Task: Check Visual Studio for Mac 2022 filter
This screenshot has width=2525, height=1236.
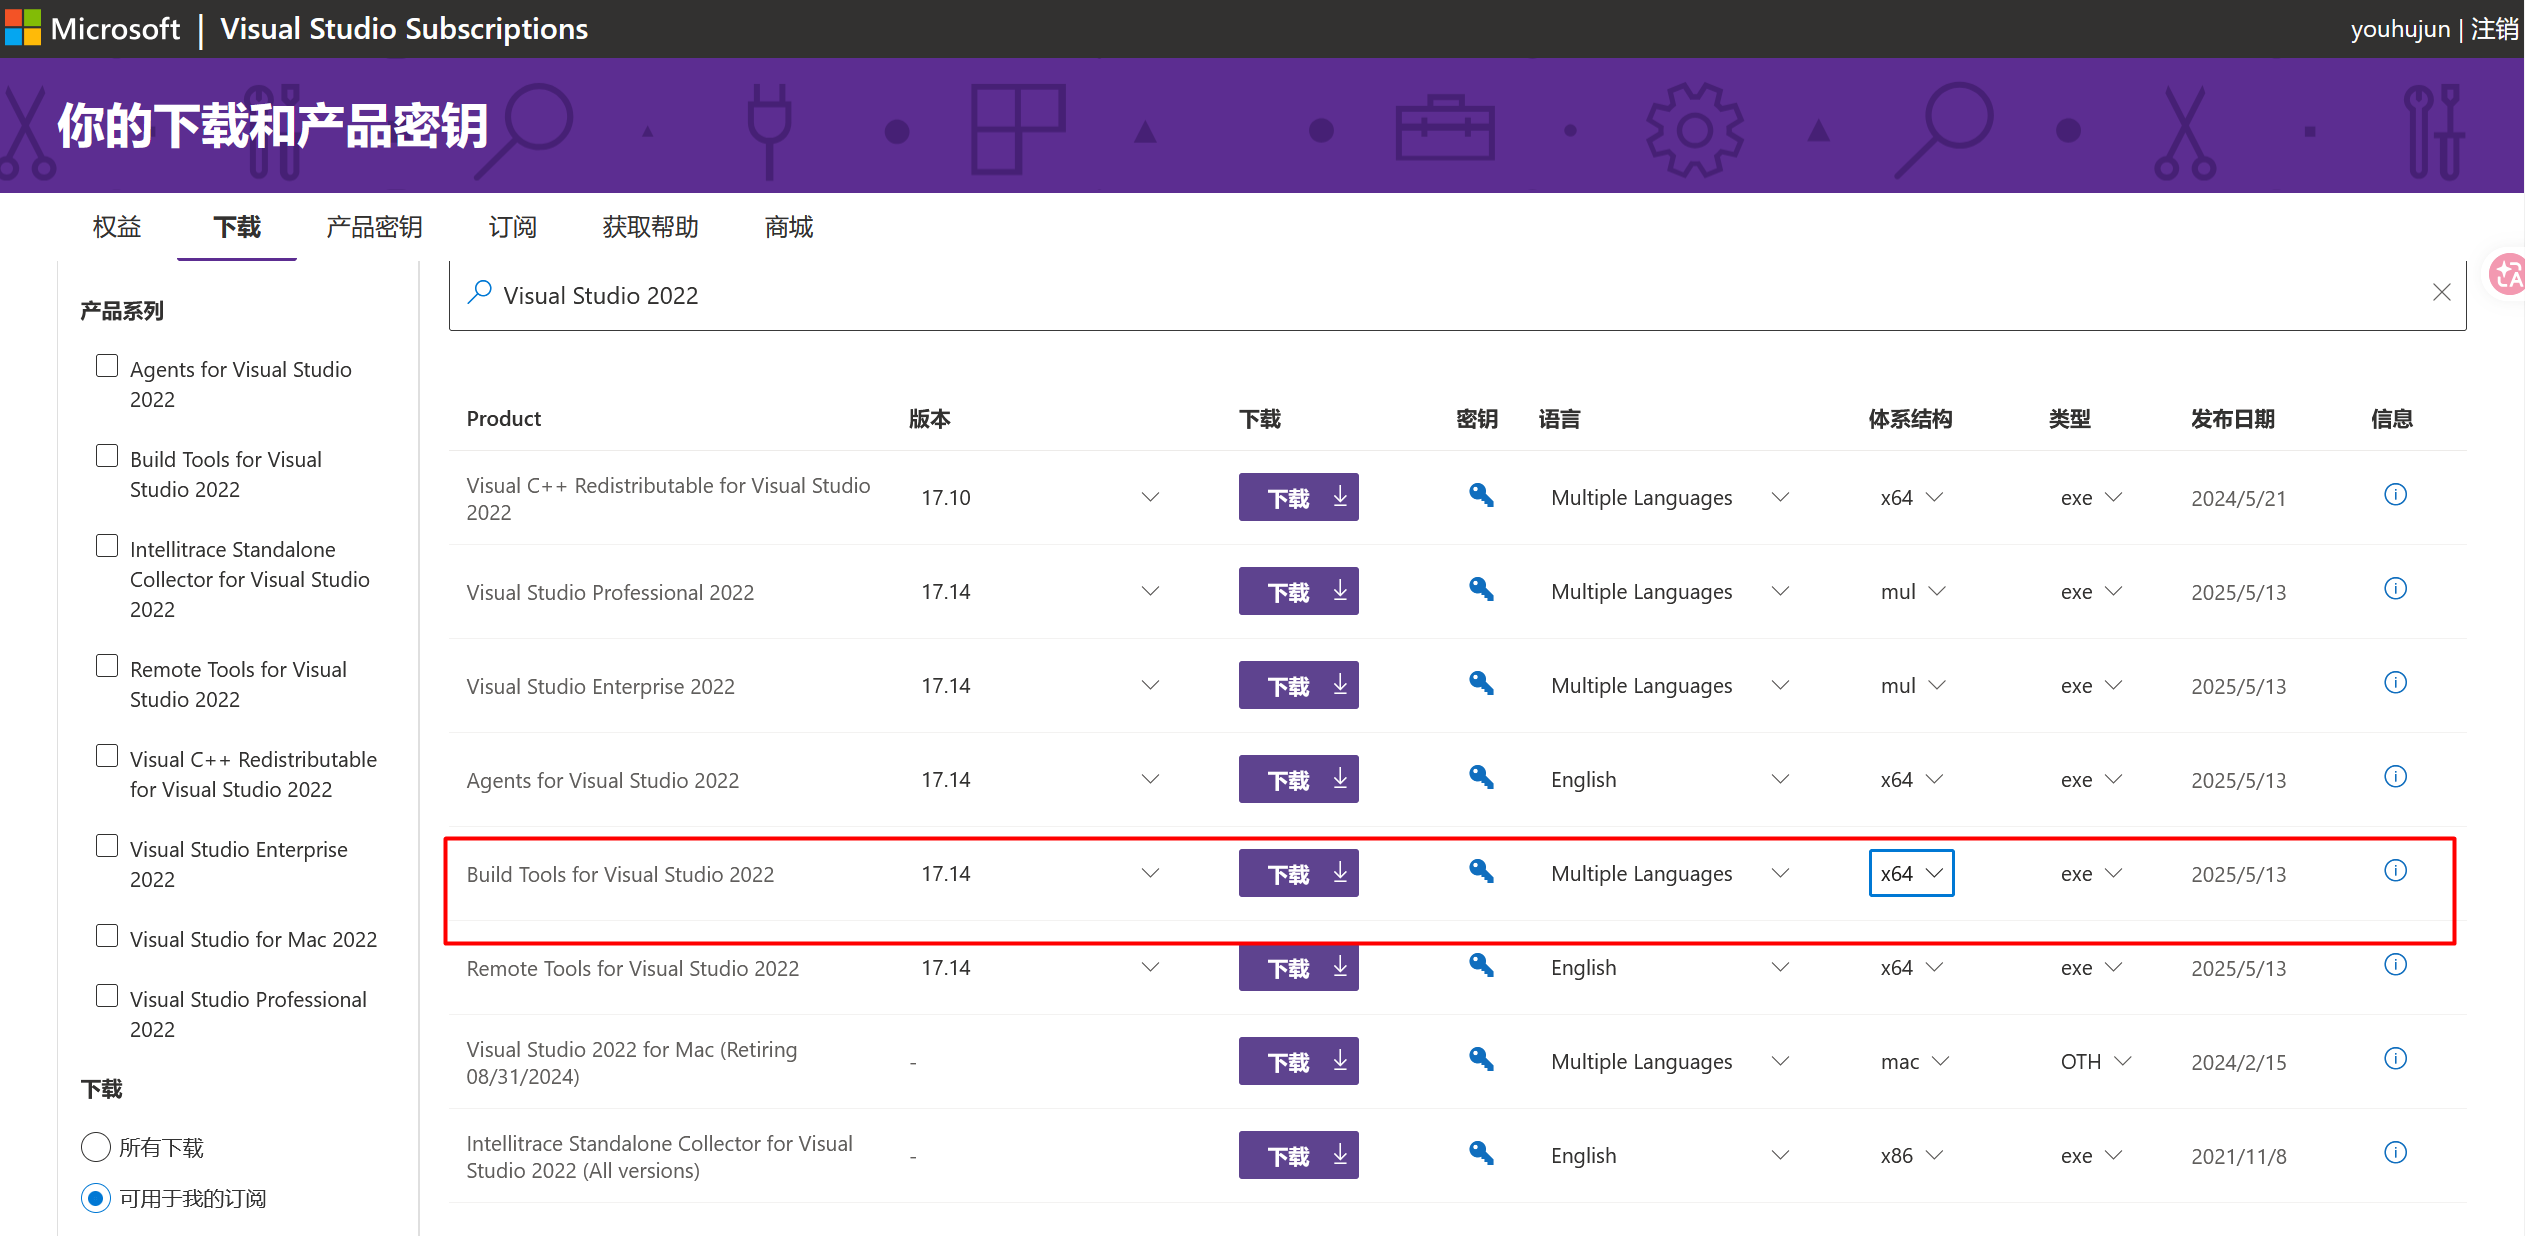Action: tap(107, 936)
